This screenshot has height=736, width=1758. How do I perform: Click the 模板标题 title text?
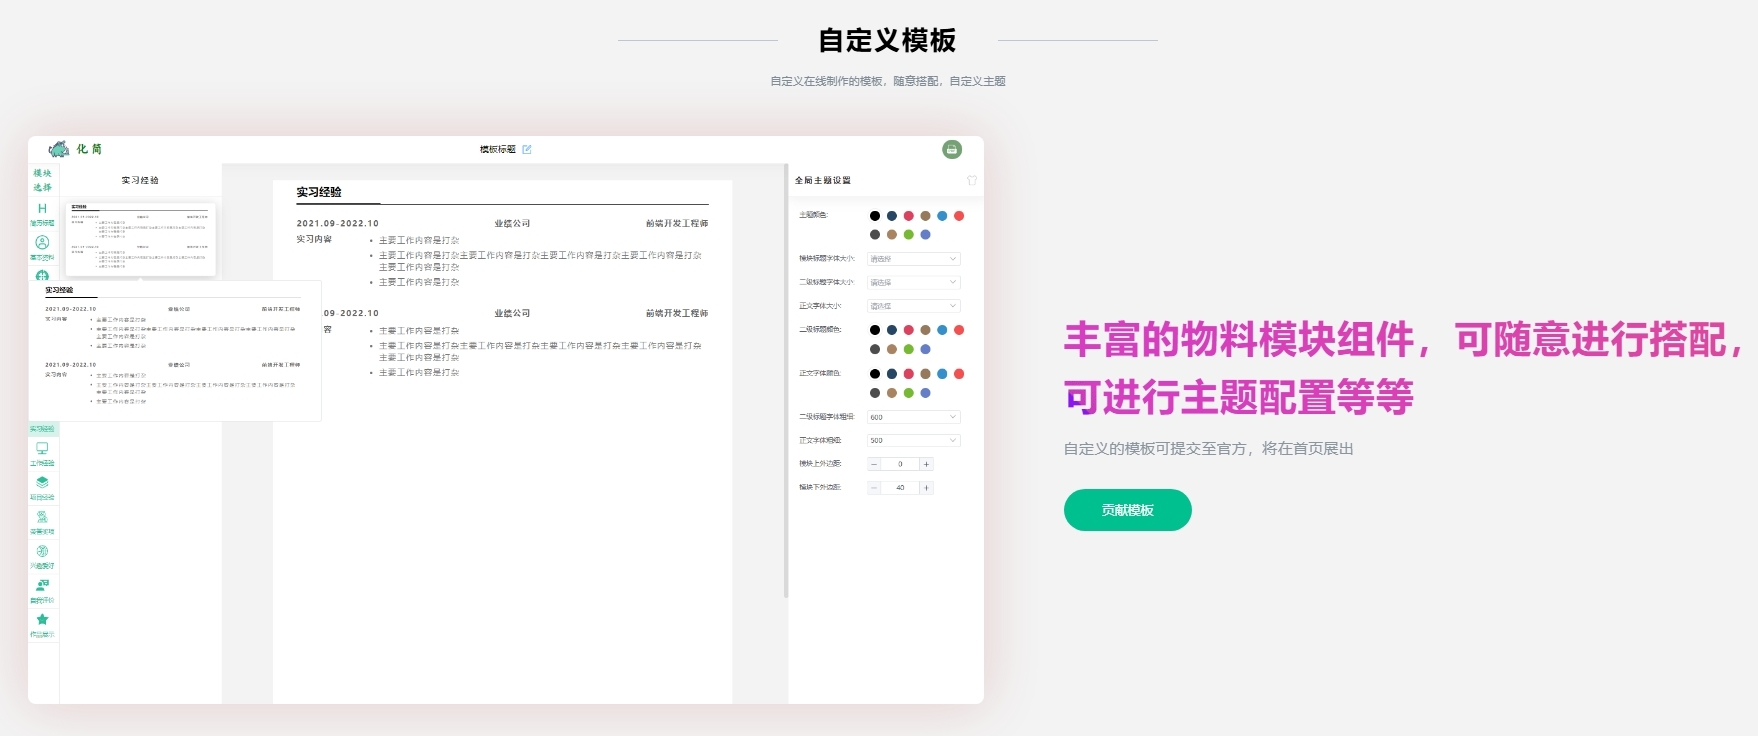click(x=498, y=149)
